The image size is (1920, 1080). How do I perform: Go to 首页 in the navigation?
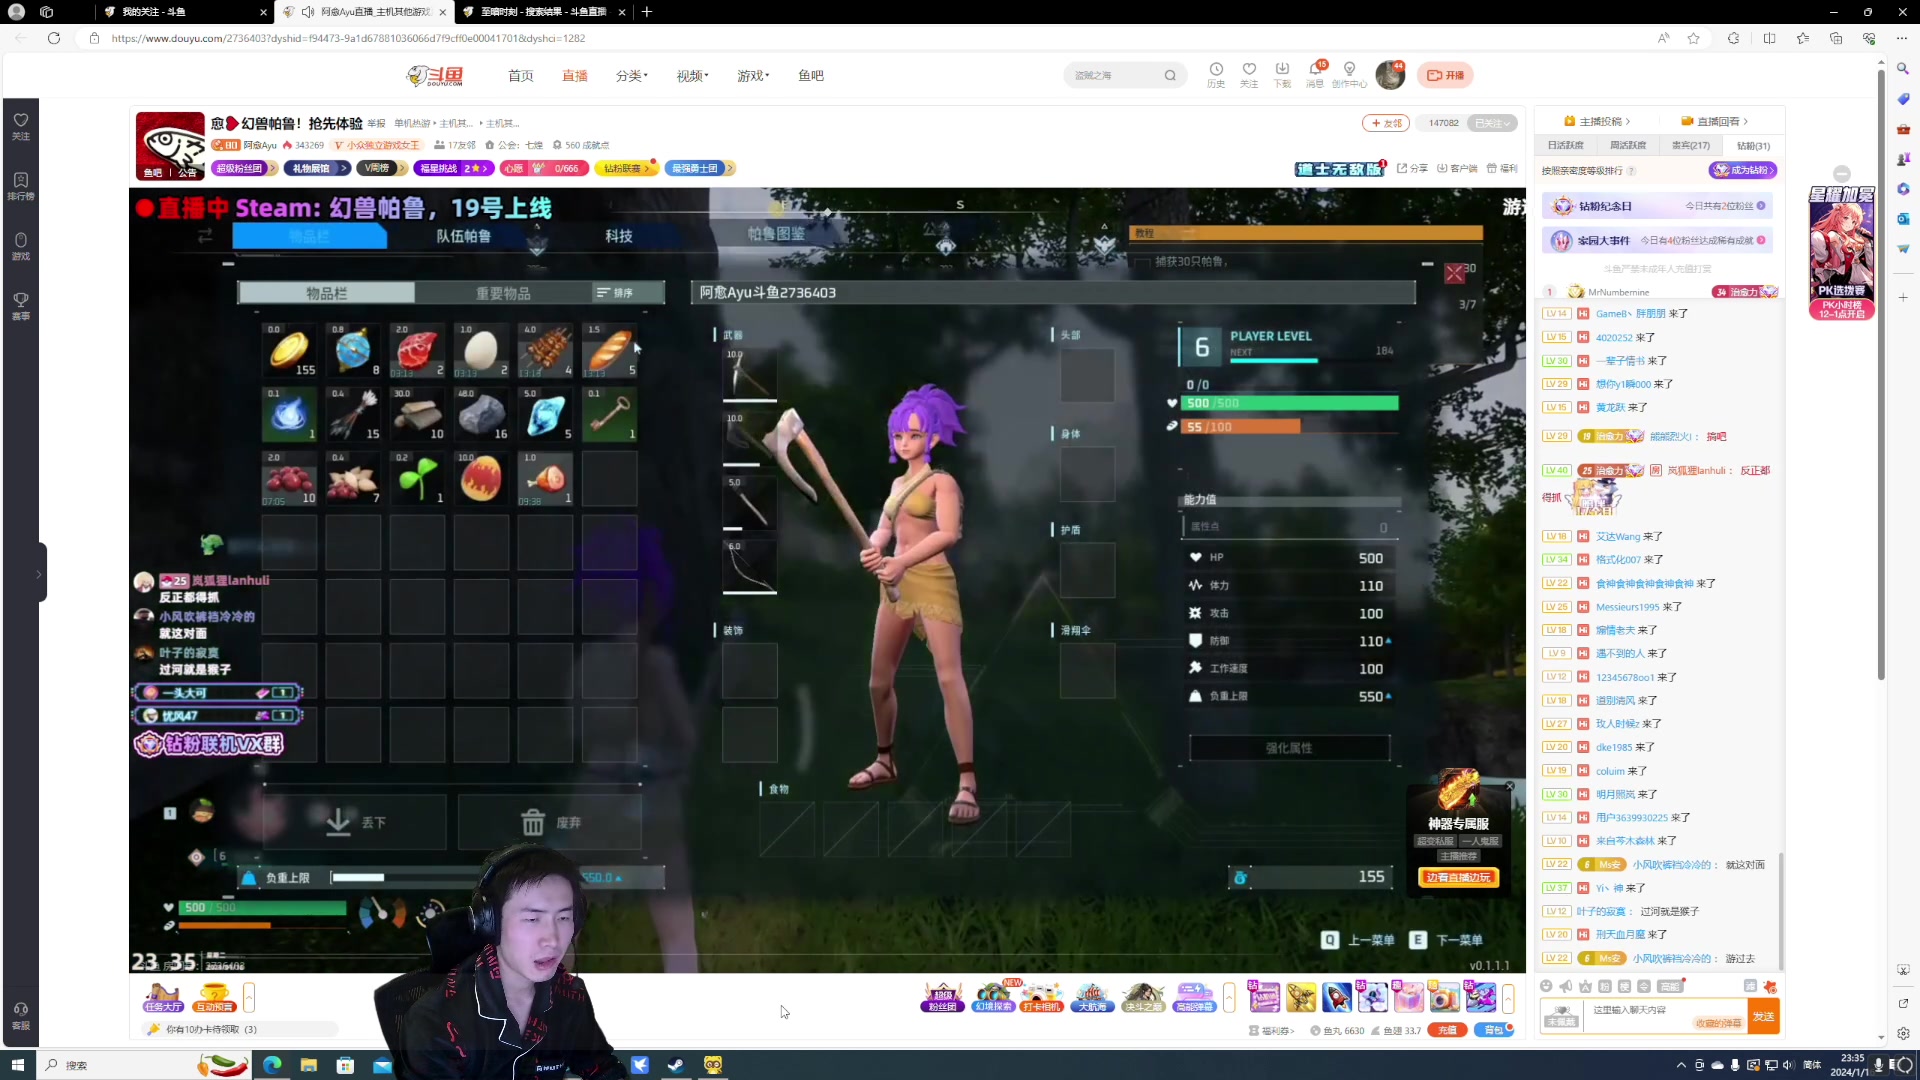[520, 76]
